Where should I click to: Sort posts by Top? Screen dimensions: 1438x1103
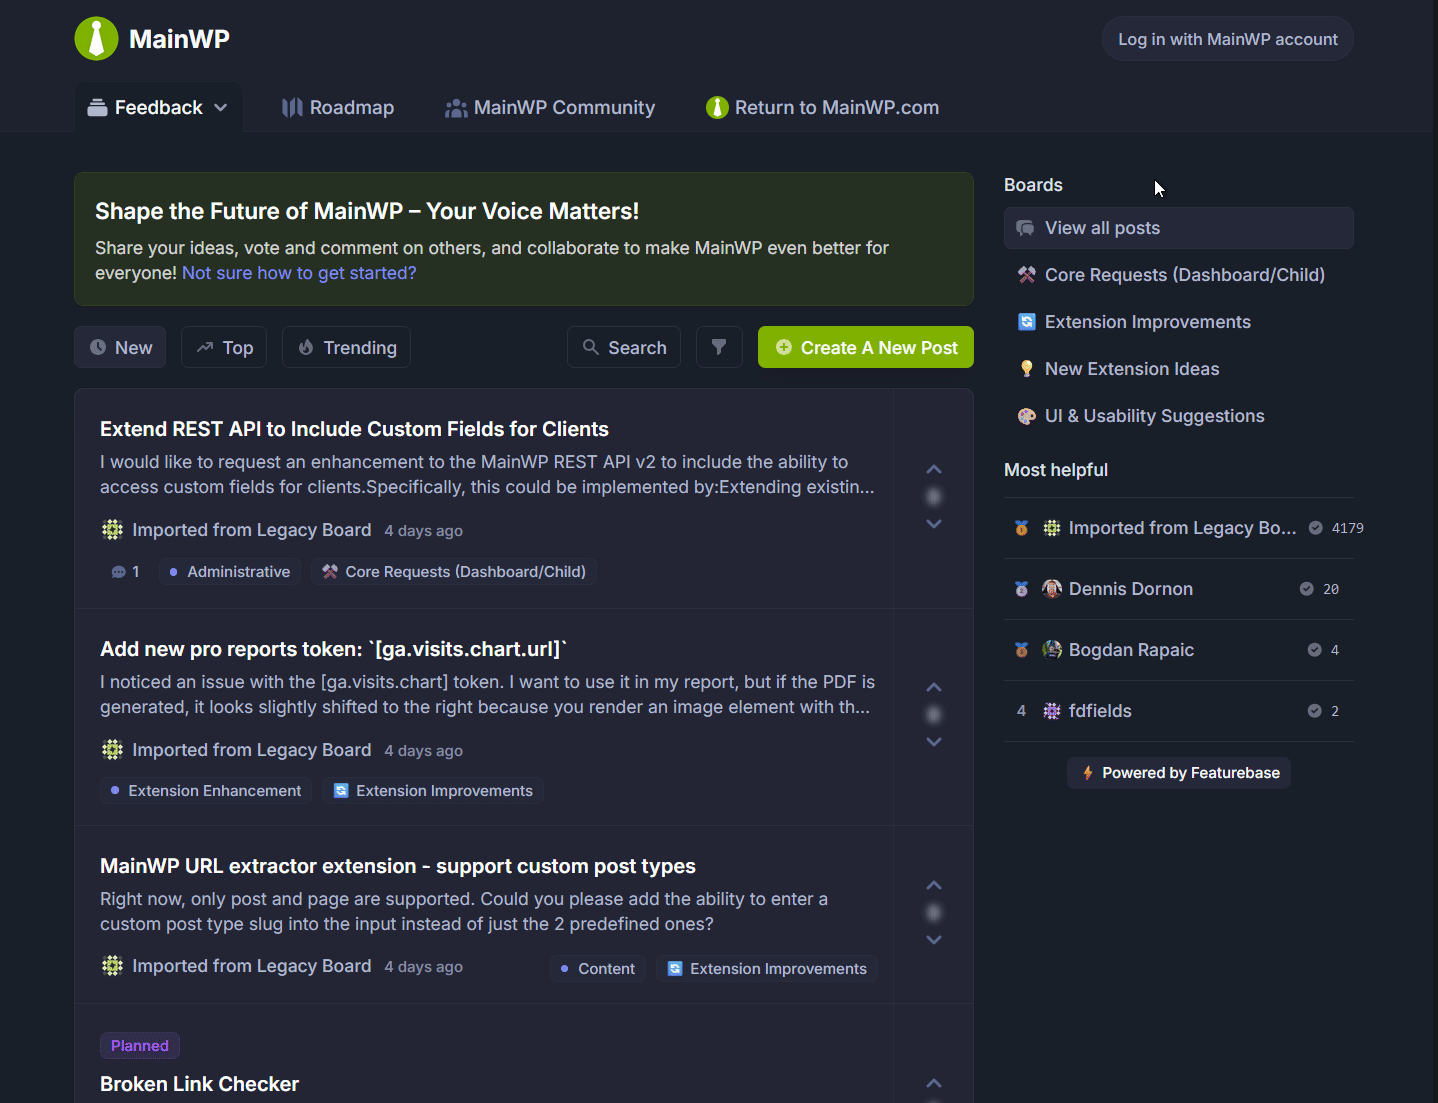point(224,347)
